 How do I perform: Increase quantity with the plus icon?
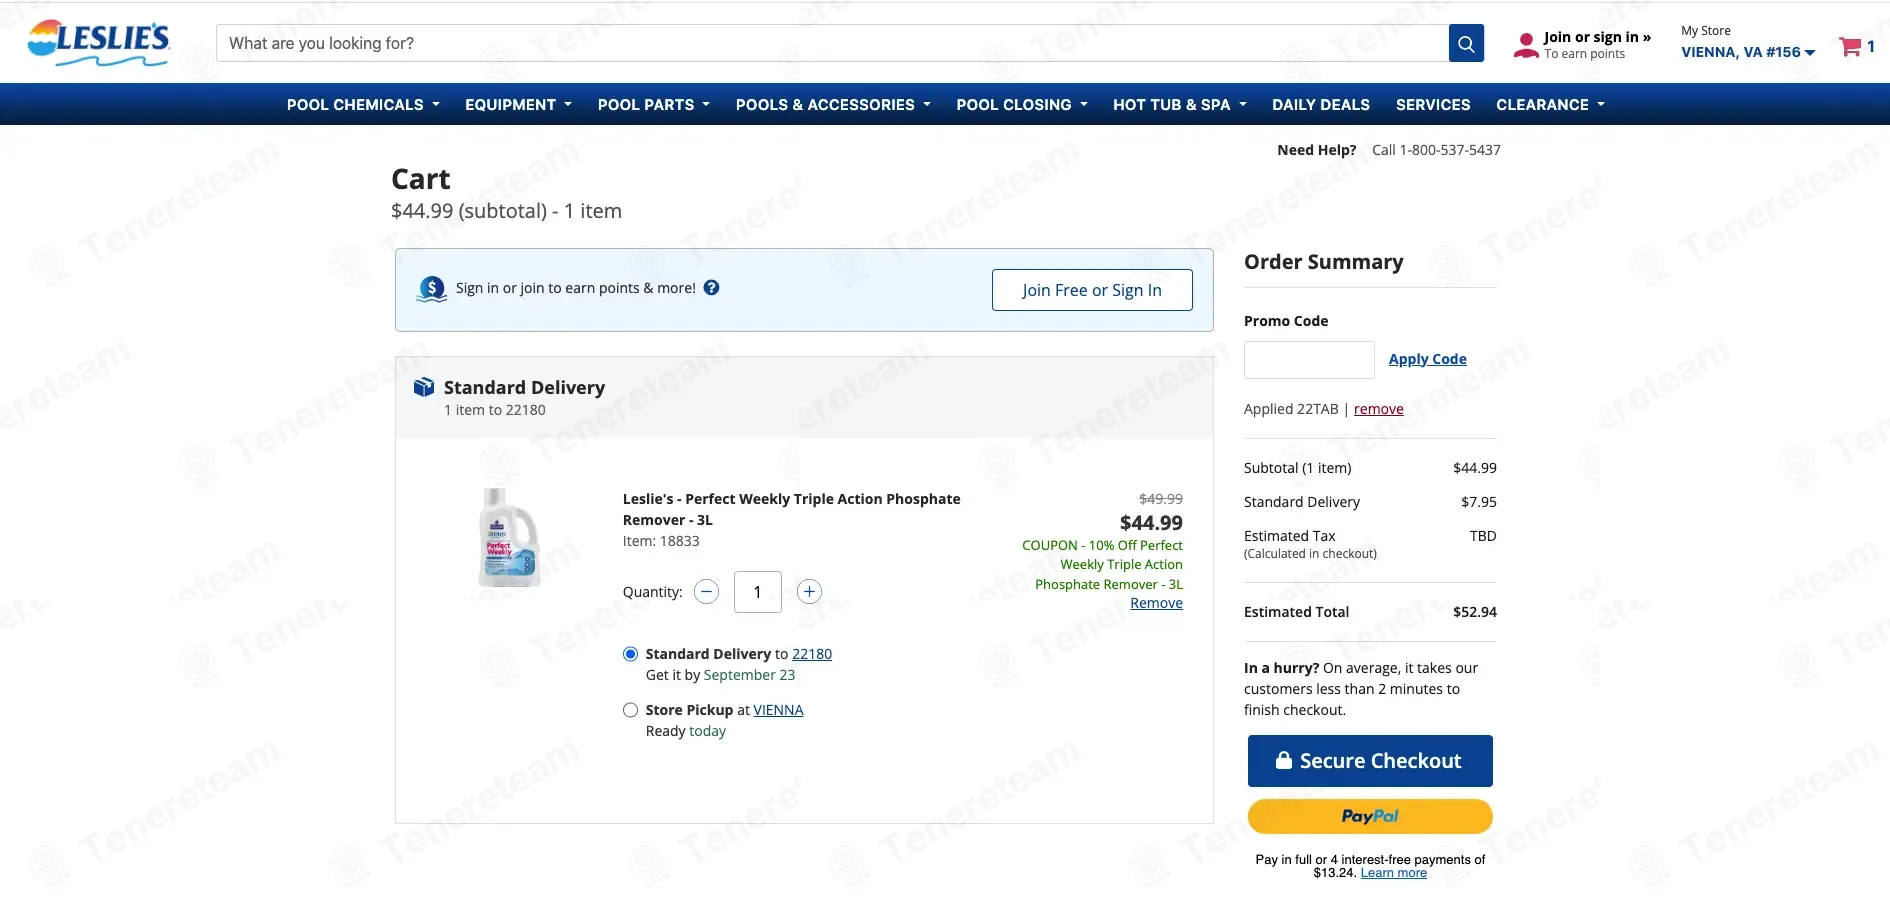(x=809, y=592)
